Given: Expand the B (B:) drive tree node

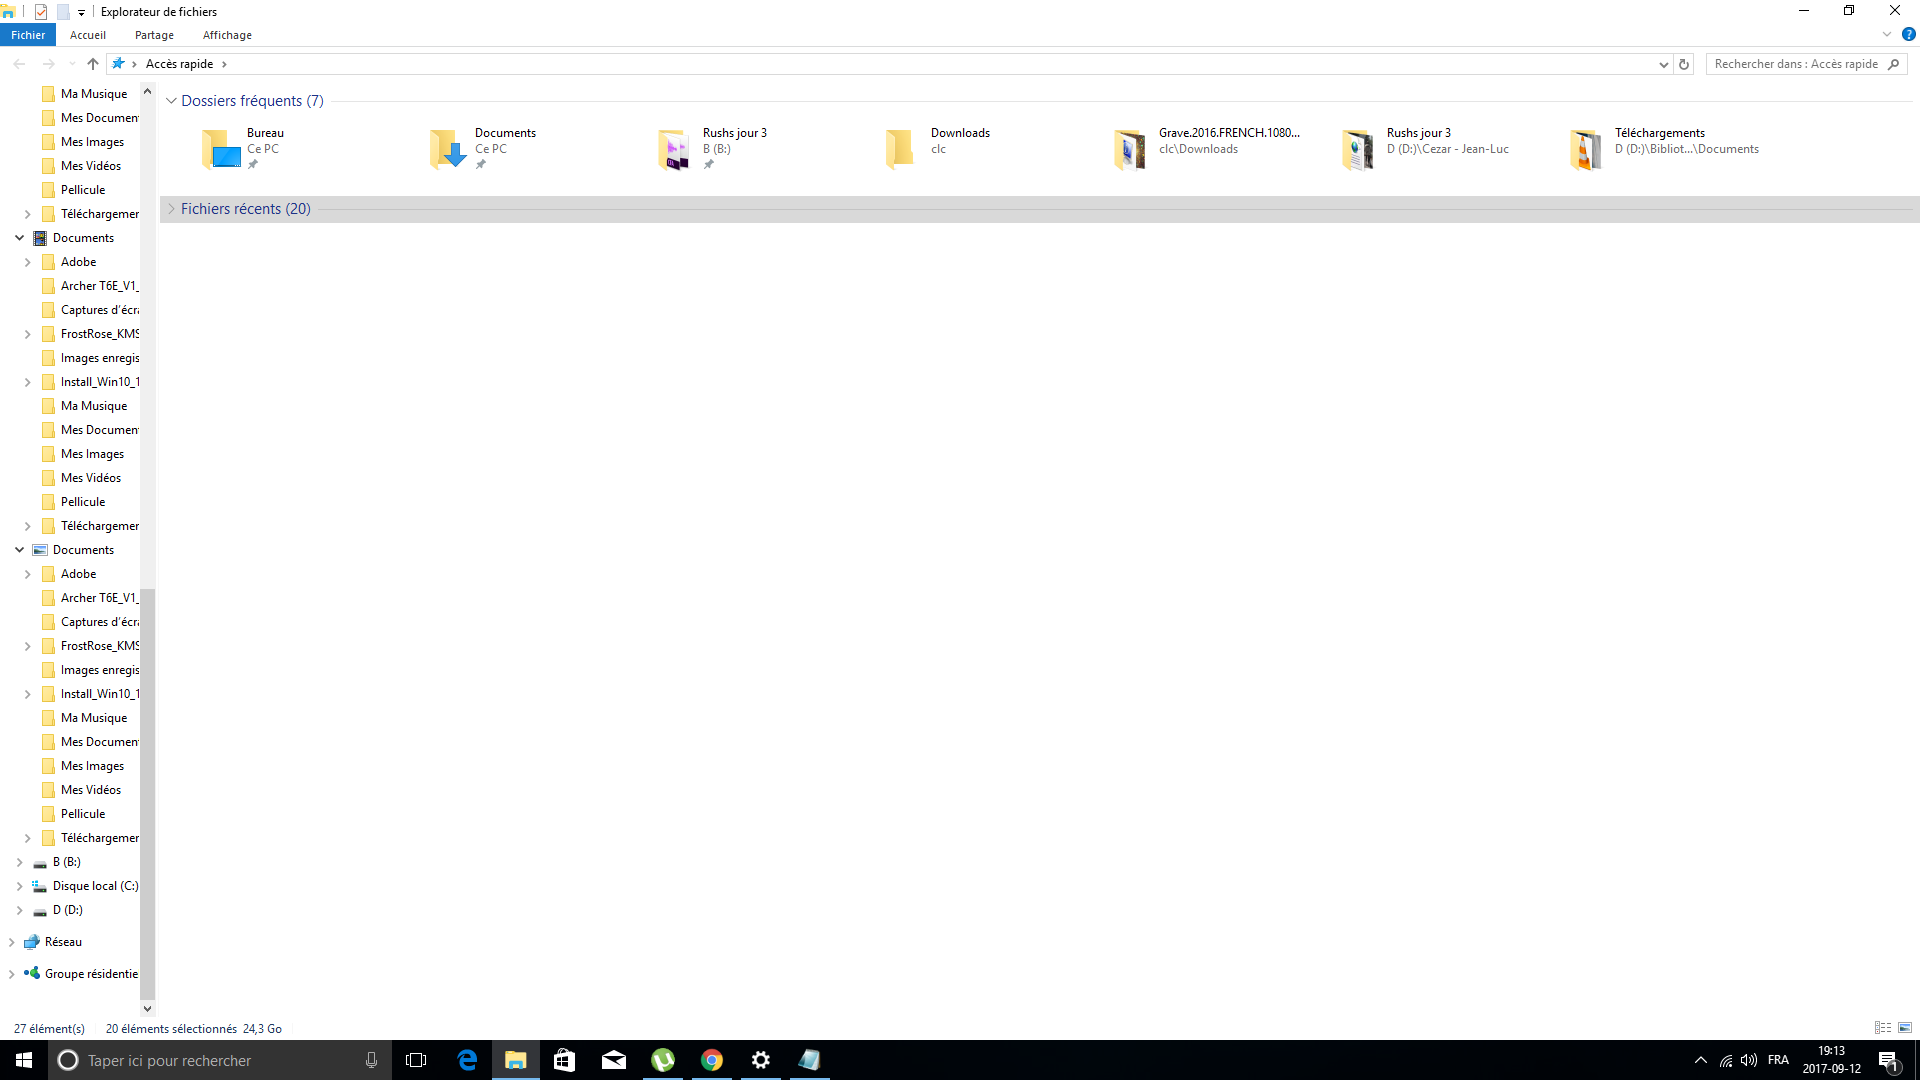Looking at the screenshot, I should pos(19,862).
